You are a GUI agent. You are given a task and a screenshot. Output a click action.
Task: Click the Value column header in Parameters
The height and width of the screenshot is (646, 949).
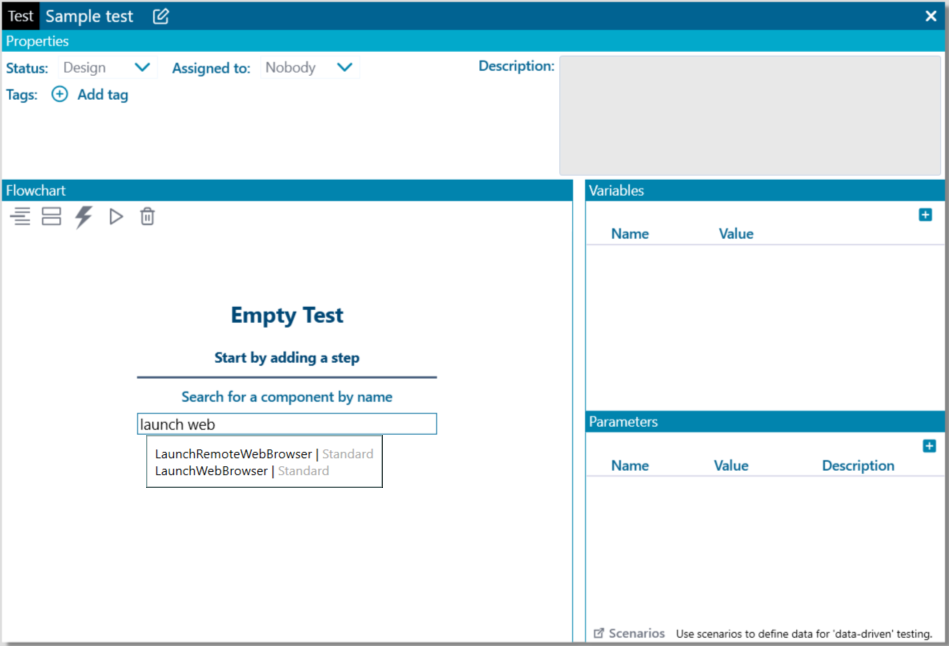[x=731, y=466]
